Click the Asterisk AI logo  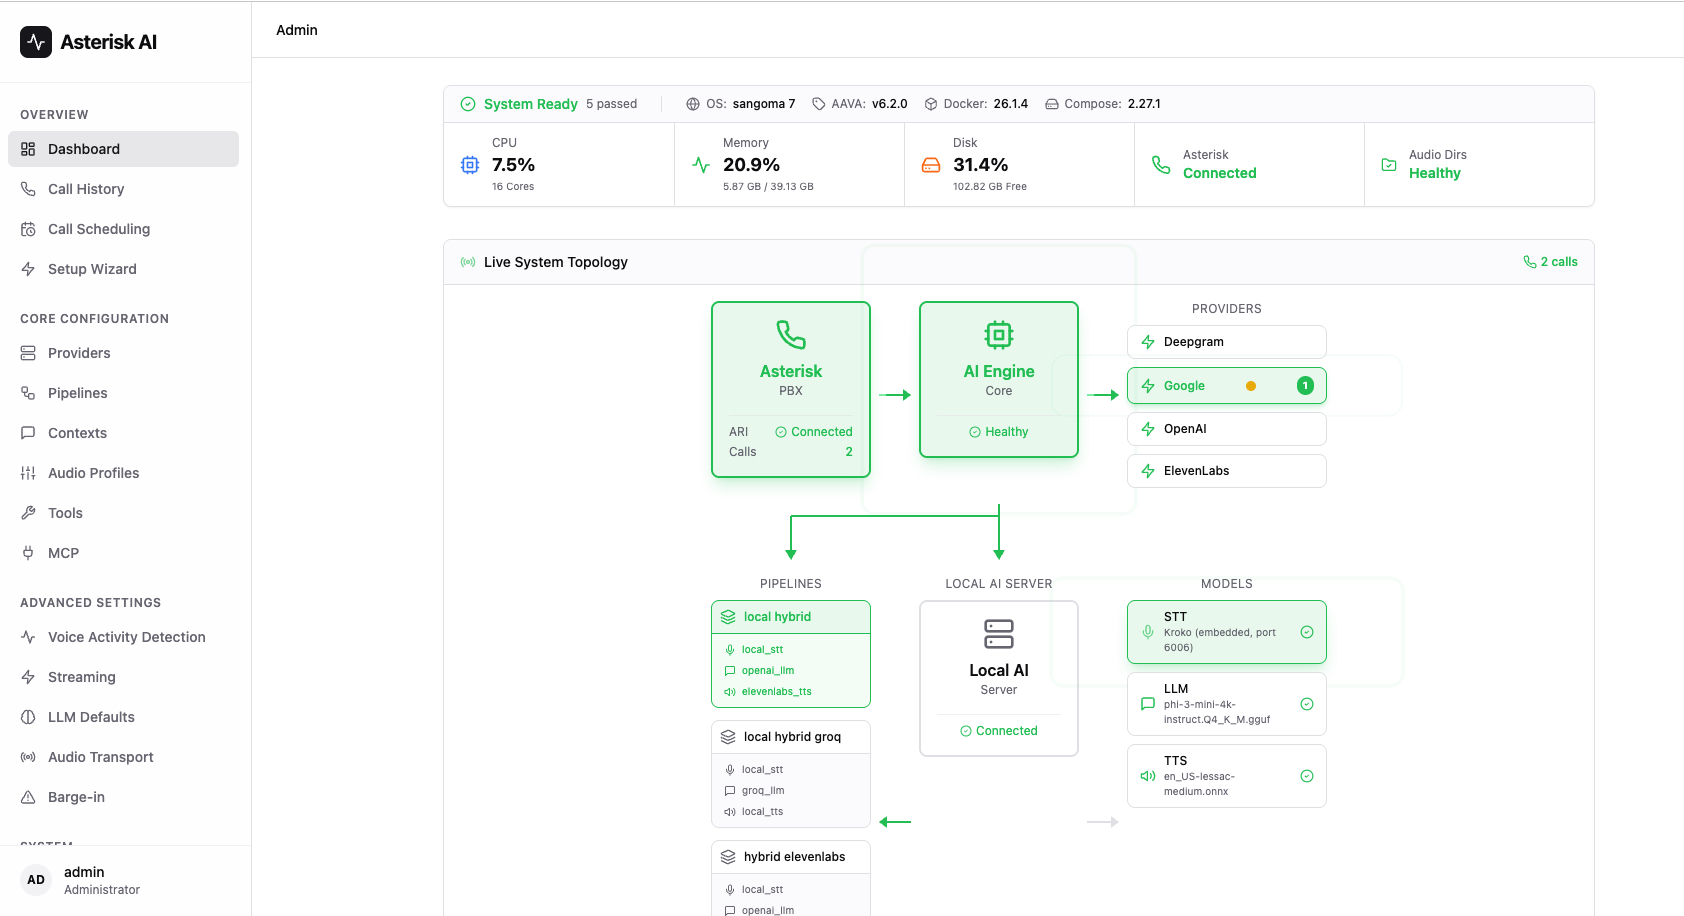pos(87,42)
